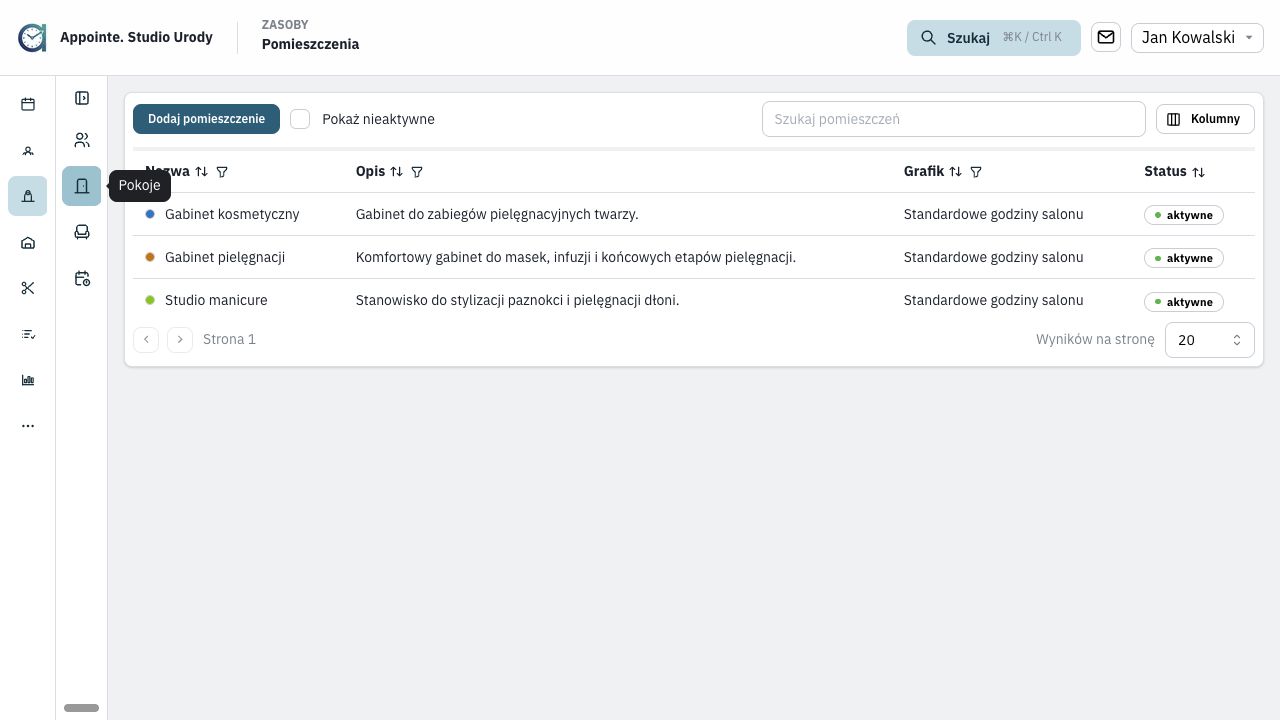Image resolution: width=1280 pixels, height=720 pixels.
Task: Open the house icon in left sidebar
Action: tap(28, 242)
